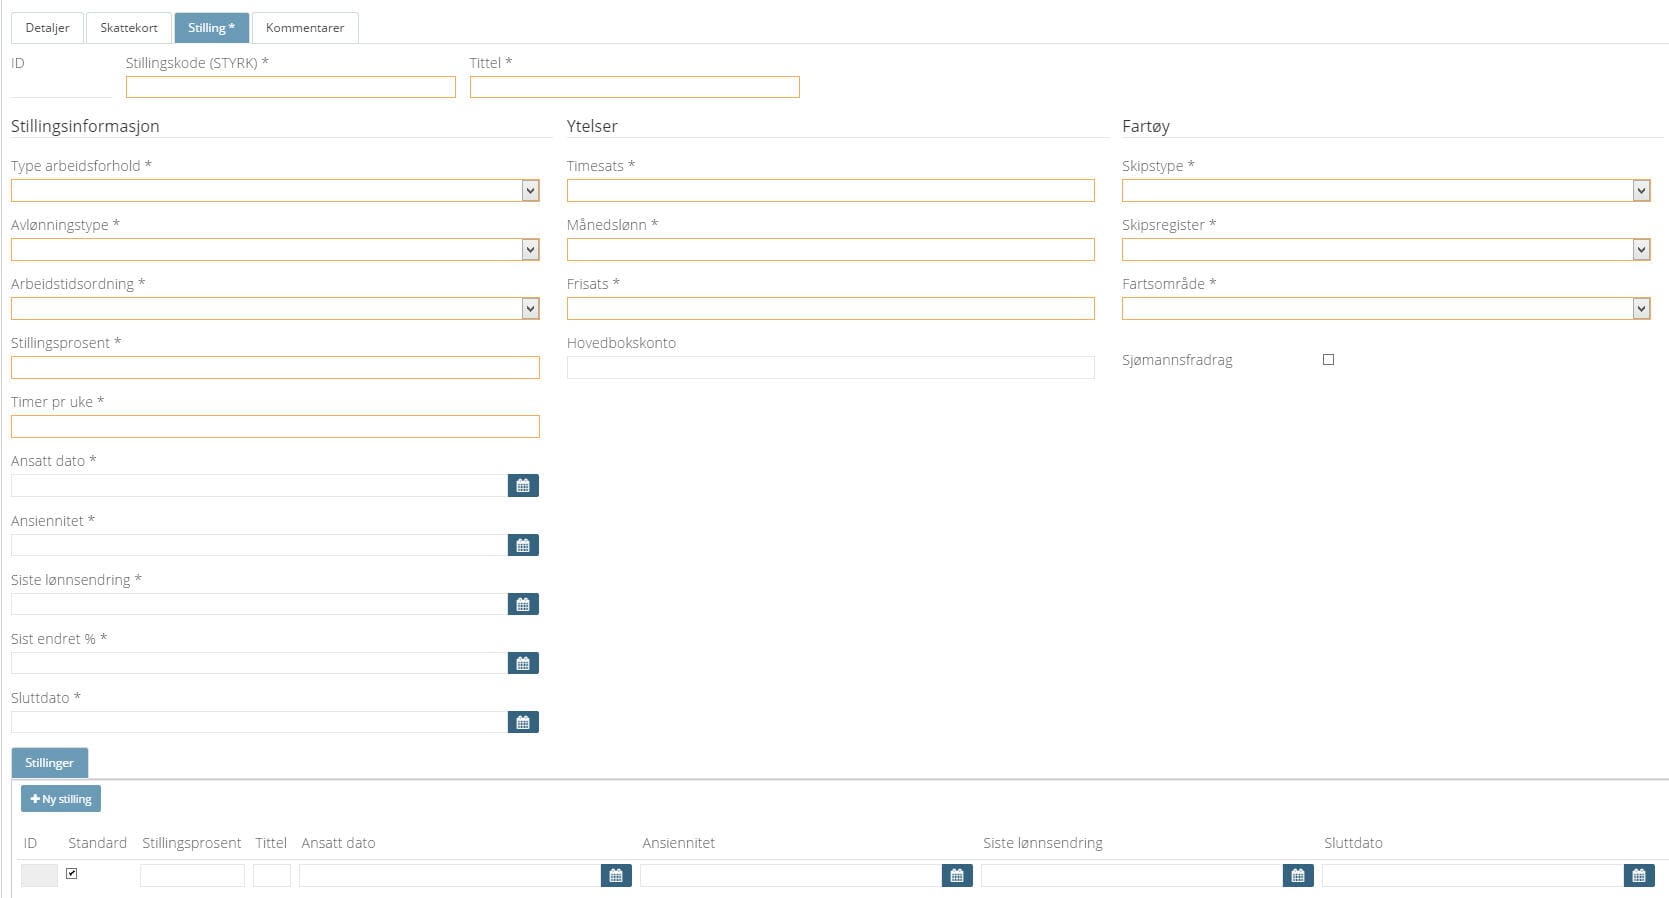Uncheck the Standard checkbox in table row
The image size is (1669, 898).
click(x=72, y=874)
